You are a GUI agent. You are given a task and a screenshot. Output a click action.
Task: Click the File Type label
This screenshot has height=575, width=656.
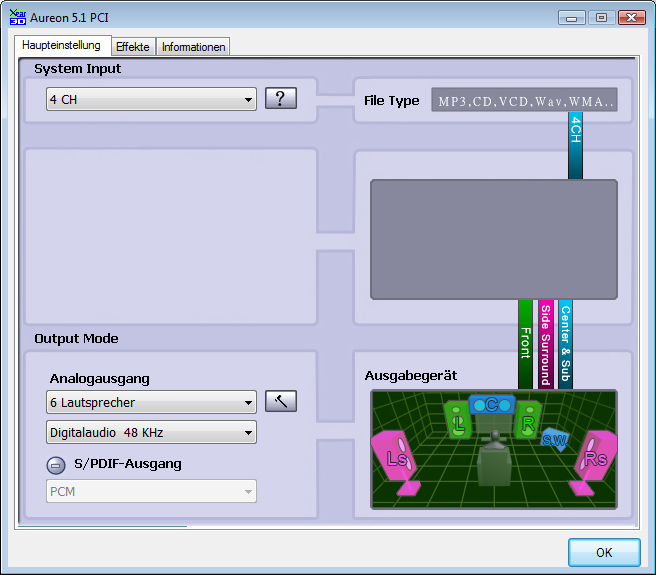pyautogui.click(x=392, y=100)
